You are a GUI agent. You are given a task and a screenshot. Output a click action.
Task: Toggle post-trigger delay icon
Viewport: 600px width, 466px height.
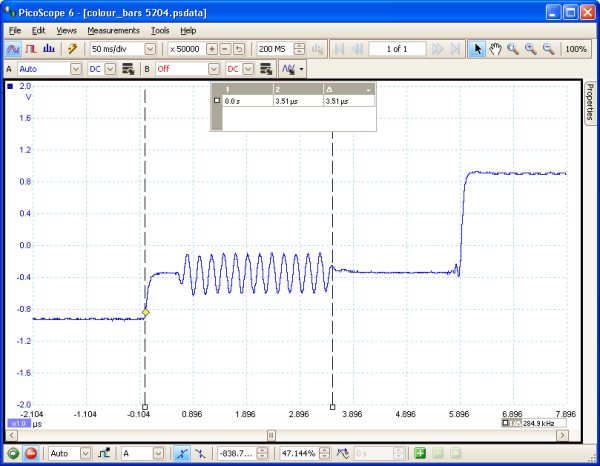coord(342,454)
